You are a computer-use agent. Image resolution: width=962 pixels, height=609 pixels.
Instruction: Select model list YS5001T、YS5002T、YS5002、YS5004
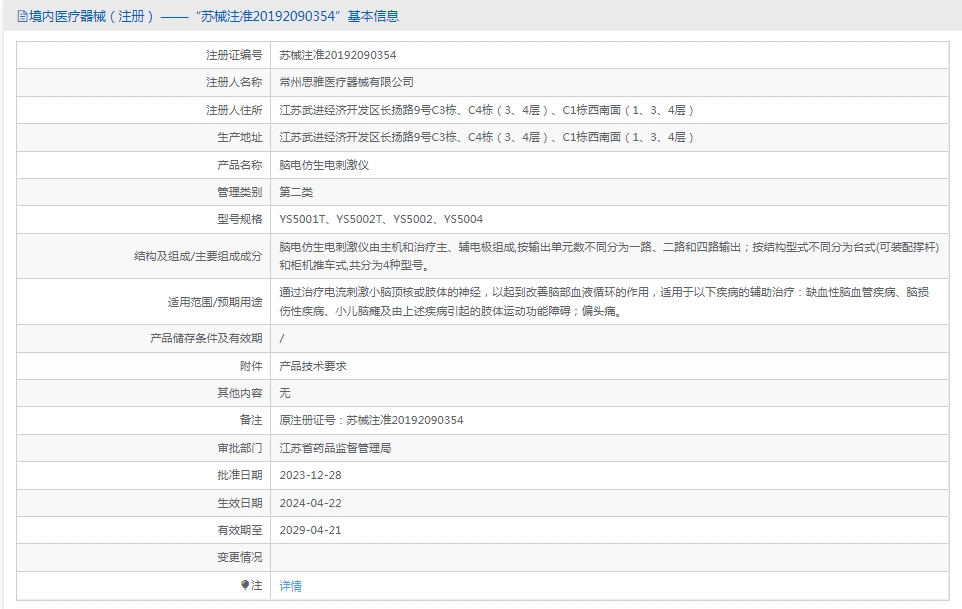click(x=381, y=219)
